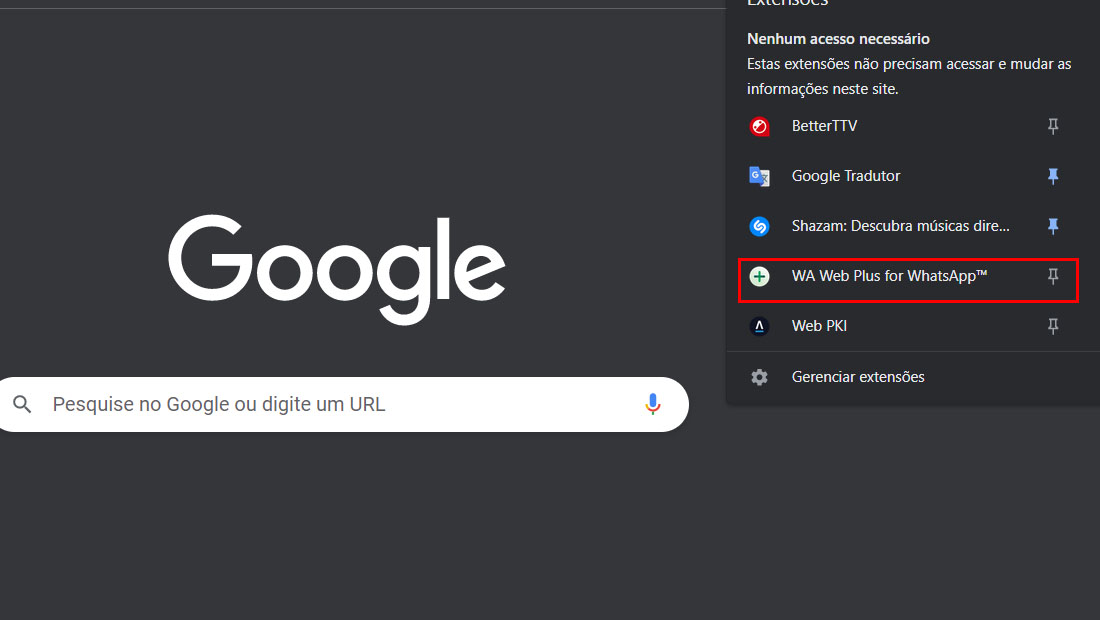Click the Google logo
The image size is (1100, 620).
pos(337,269)
